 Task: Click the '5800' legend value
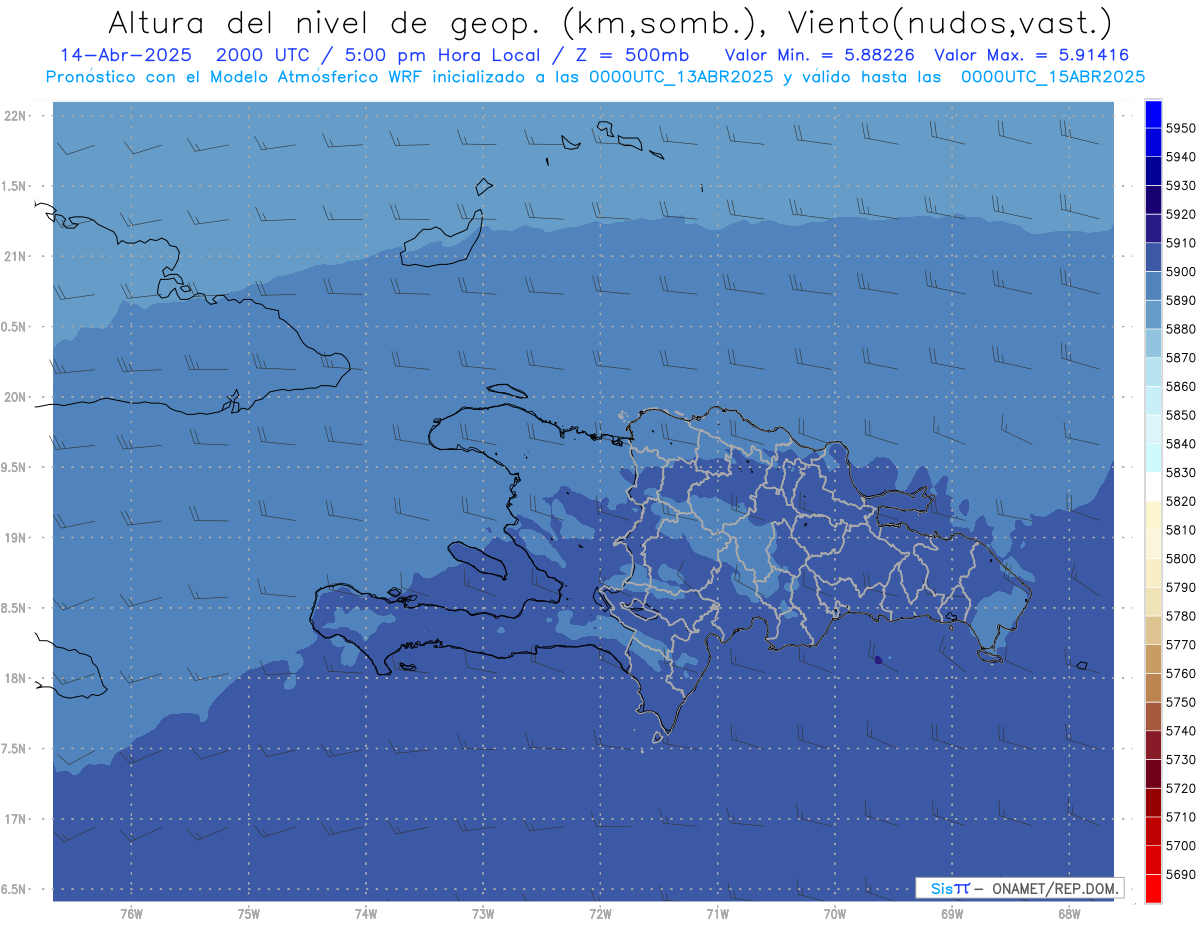pyautogui.click(x=1180, y=558)
